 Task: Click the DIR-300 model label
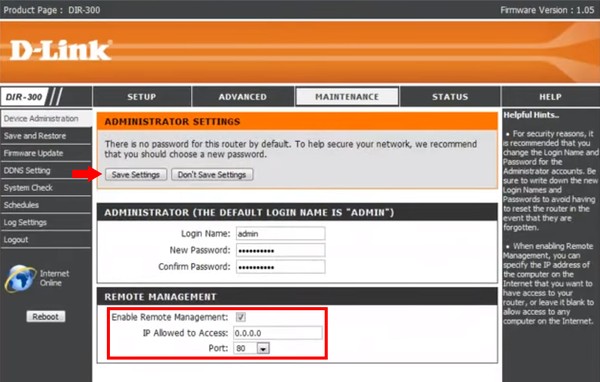pos(24,97)
